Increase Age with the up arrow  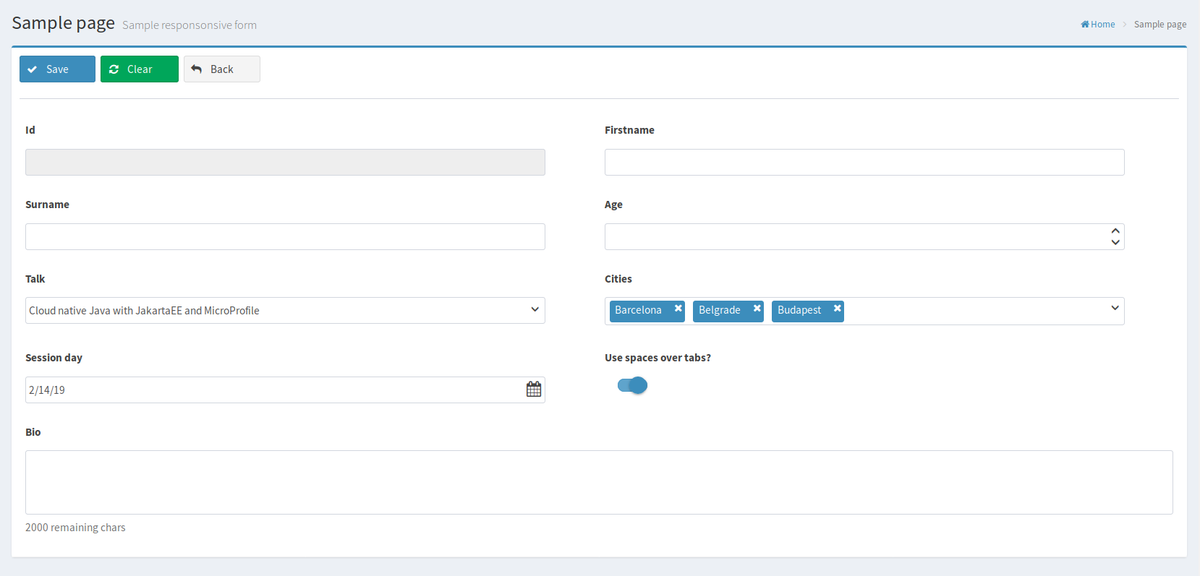(x=1115, y=231)
